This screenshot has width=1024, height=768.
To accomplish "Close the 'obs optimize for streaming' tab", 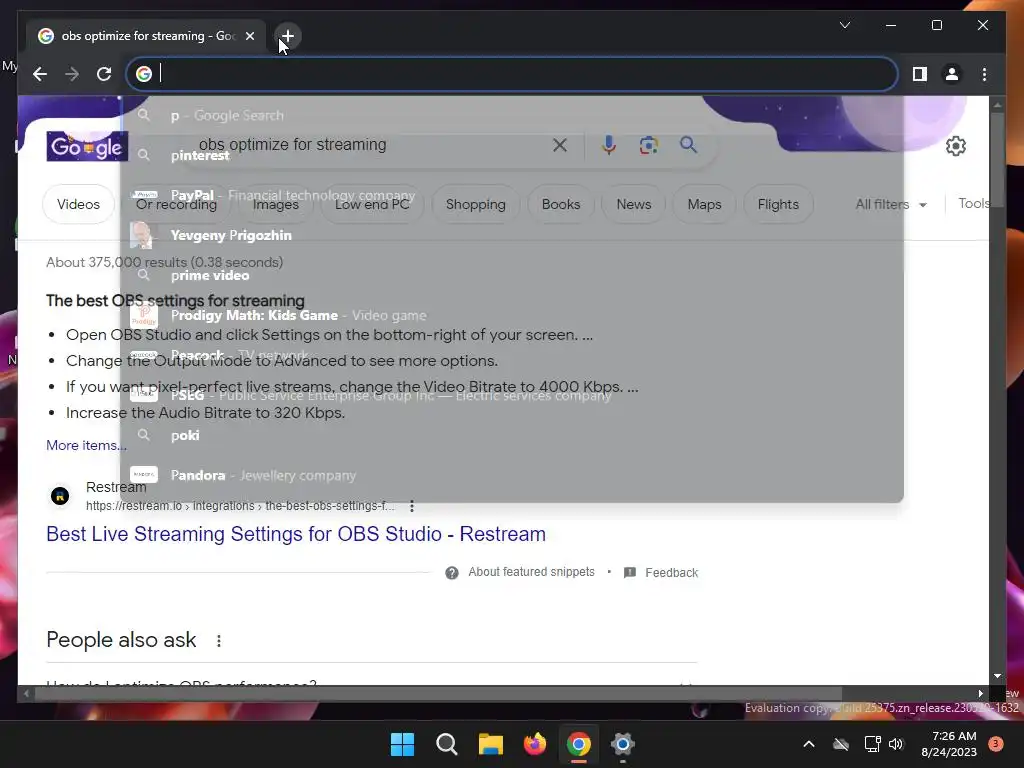I will coord(249,36).
